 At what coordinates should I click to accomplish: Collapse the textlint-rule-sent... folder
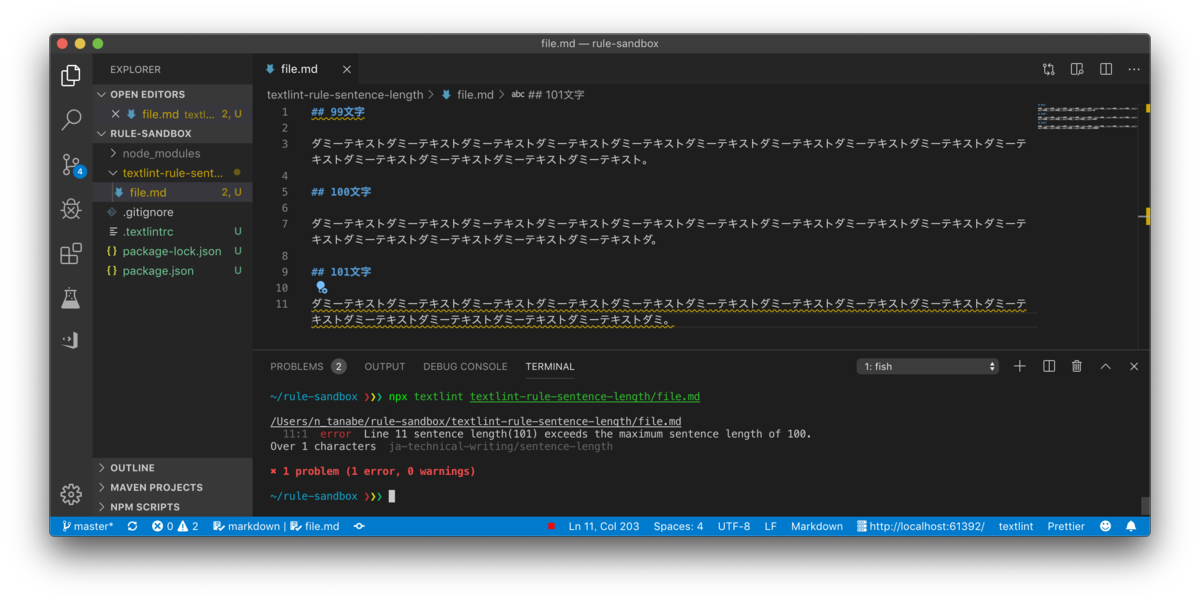click(172, 173)
